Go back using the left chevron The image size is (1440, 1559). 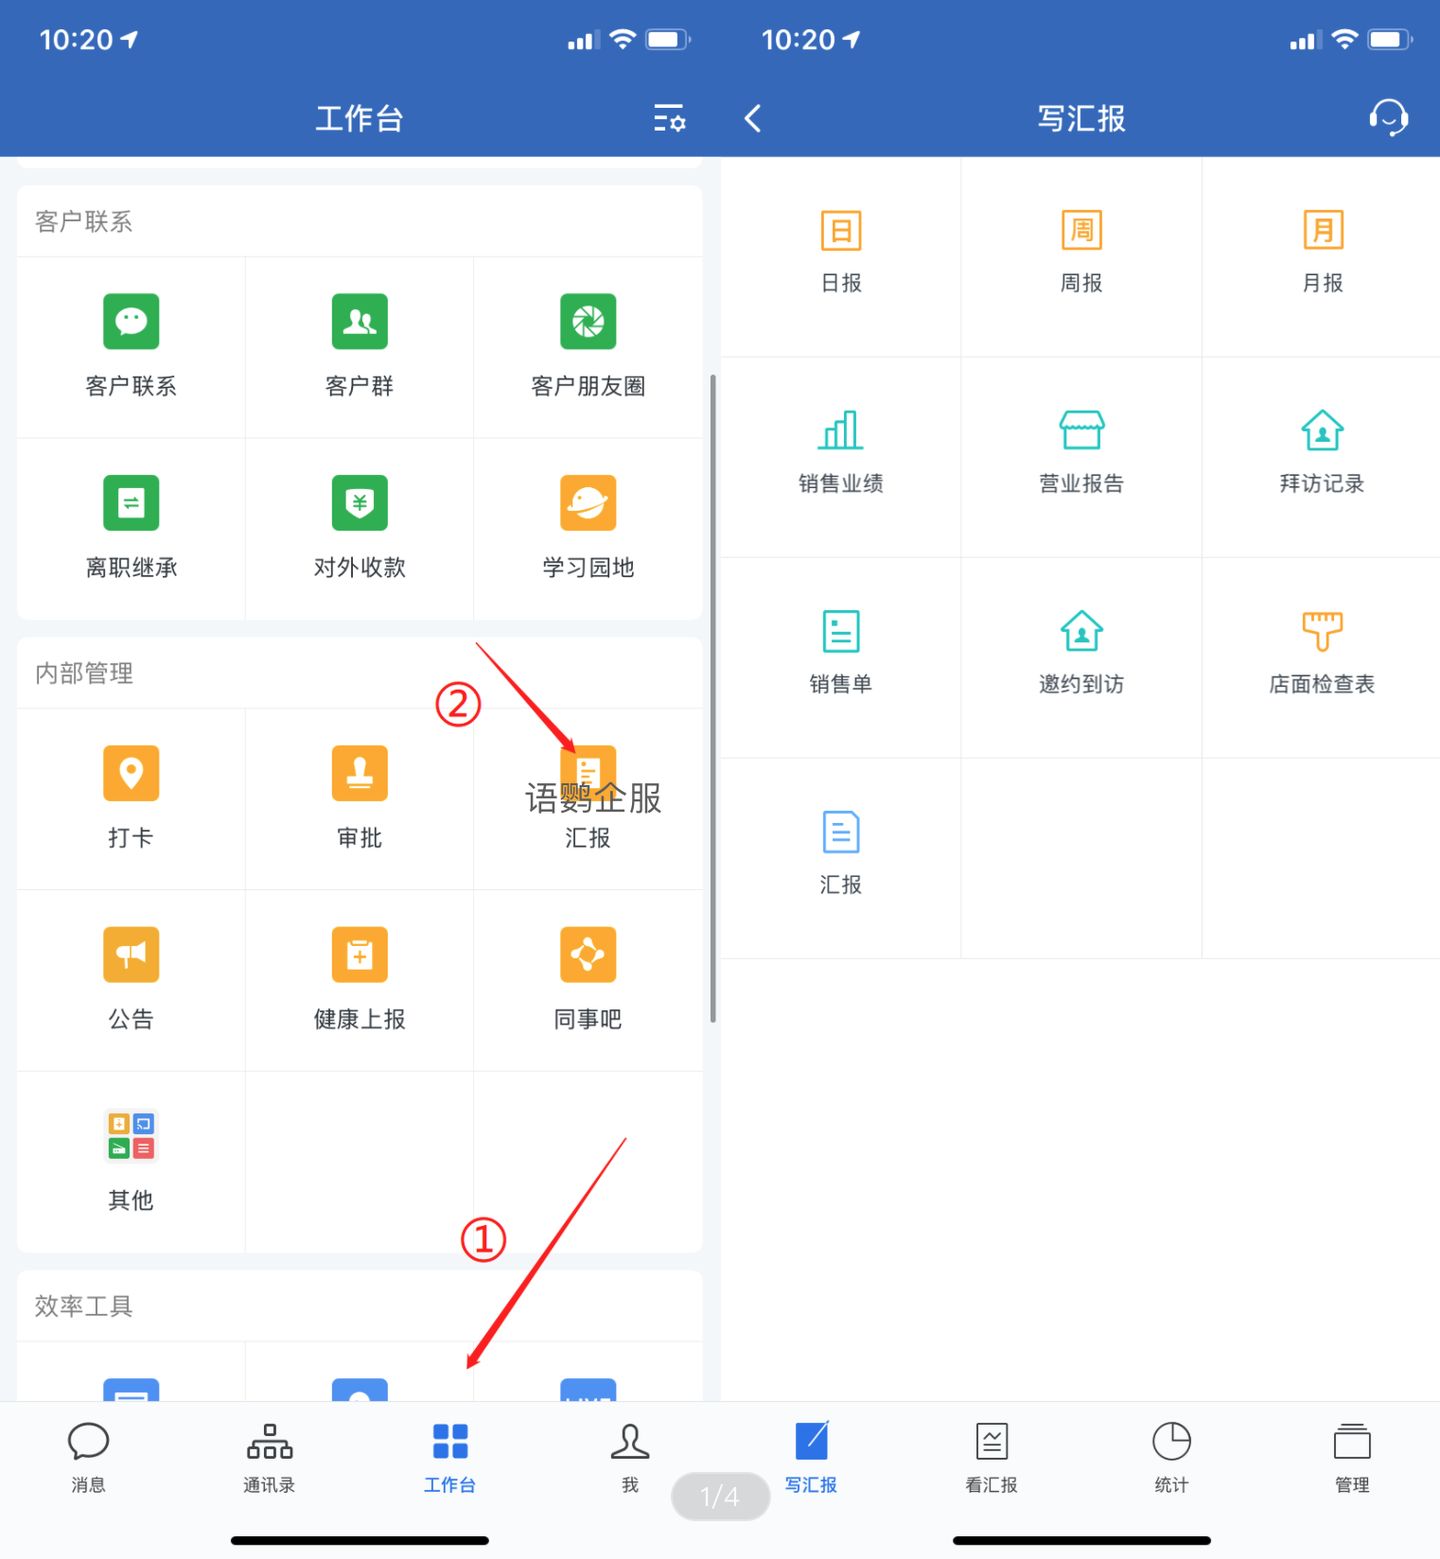[x=754, y=118]
